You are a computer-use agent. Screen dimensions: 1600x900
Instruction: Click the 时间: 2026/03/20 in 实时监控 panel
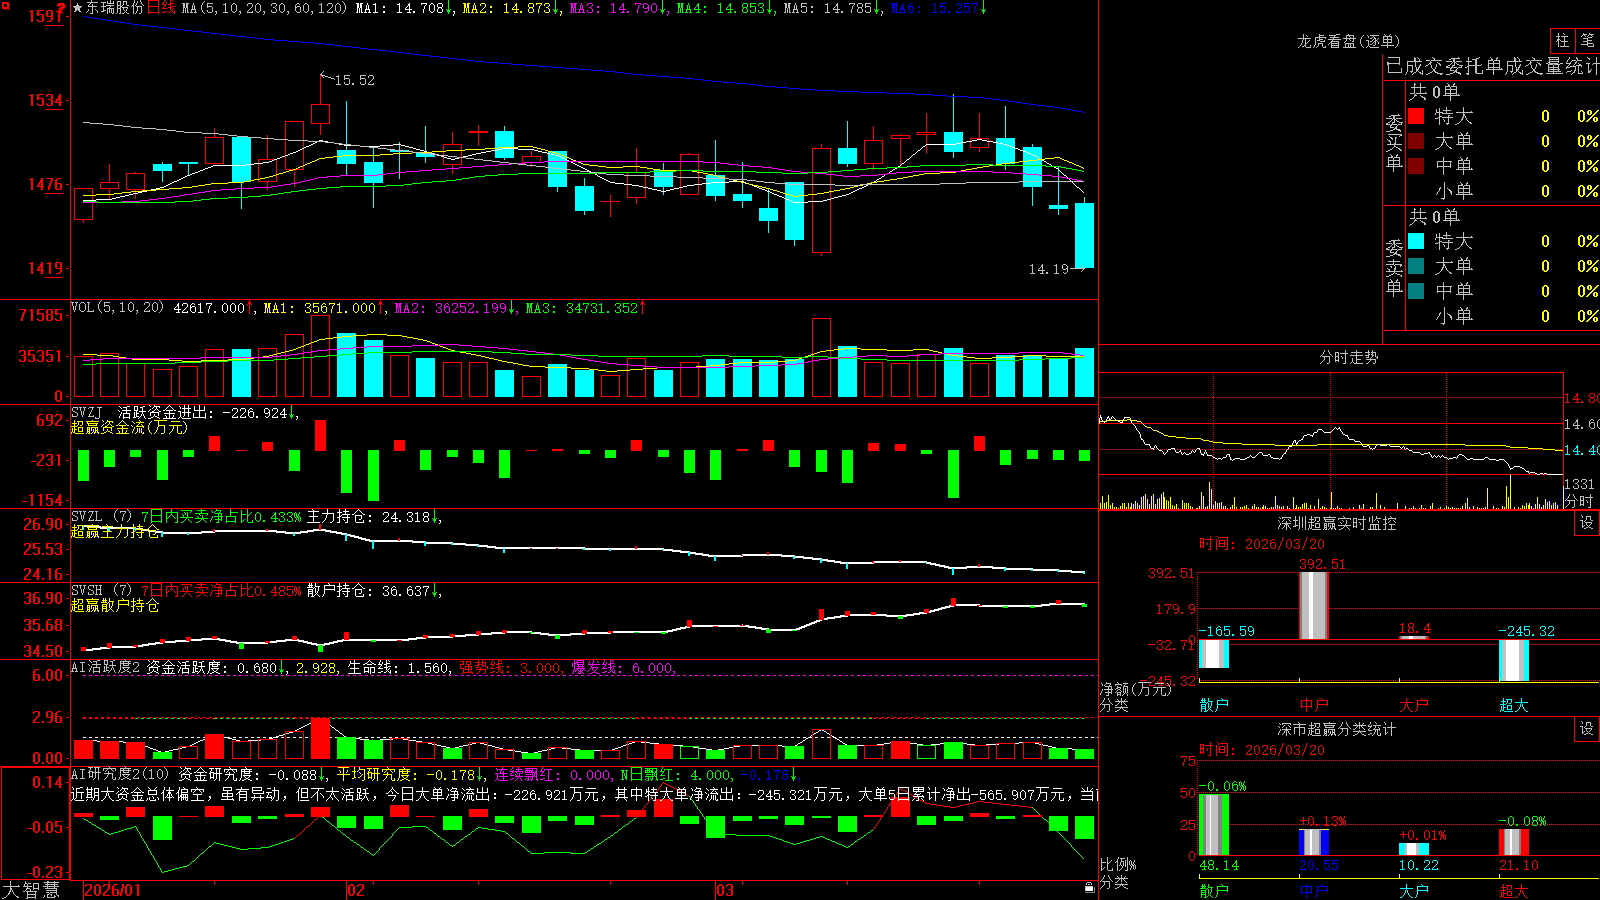[1262, 544]
